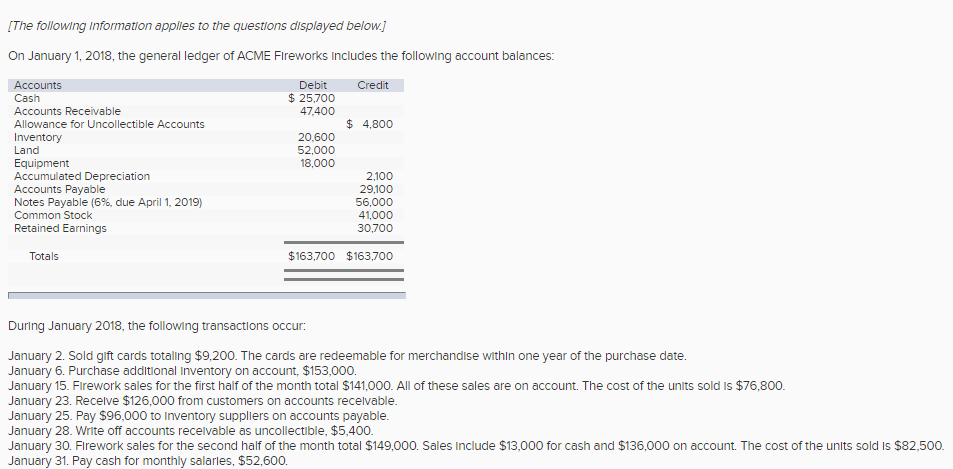The width and height of the screenshot is (953, 469).
Task: Click the Accumulated Depreciation row label
Action: 82,176
